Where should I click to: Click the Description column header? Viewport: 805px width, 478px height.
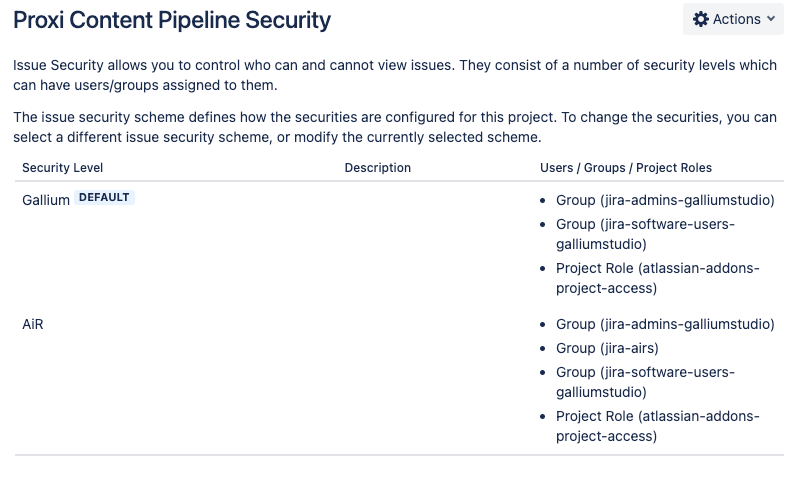[x=377, y=168]
